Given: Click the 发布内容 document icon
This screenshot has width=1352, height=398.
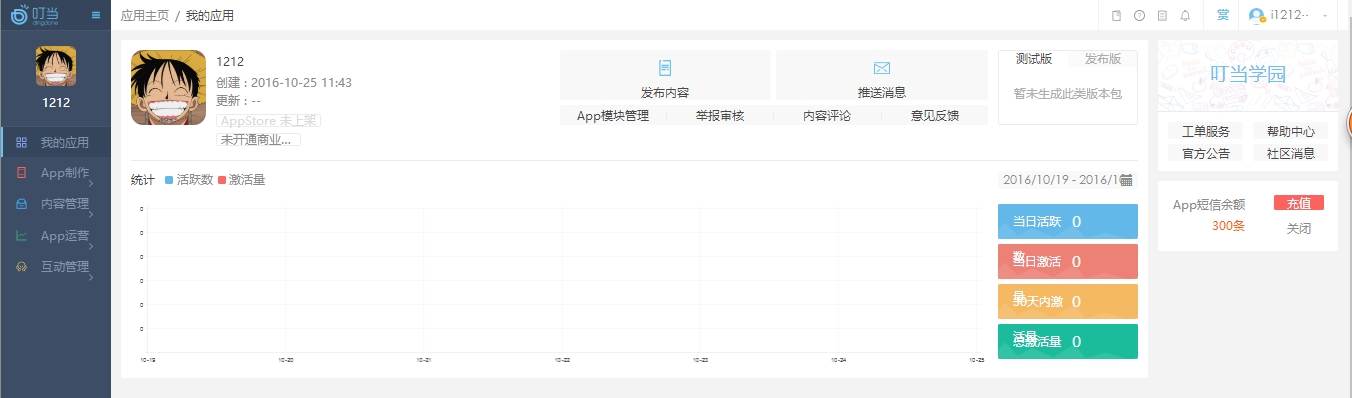Looking at the screenshot, I should point(665,68).
